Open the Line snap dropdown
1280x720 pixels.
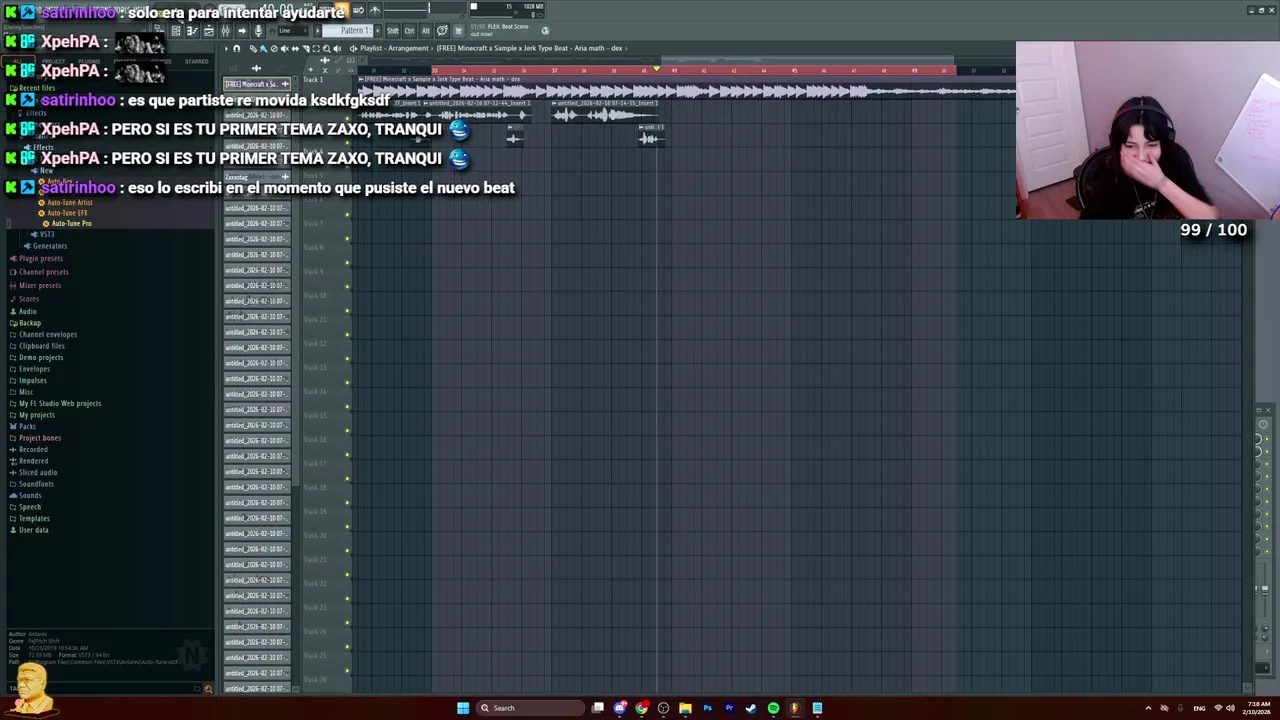pyautogui.click(x=293, y=31)
